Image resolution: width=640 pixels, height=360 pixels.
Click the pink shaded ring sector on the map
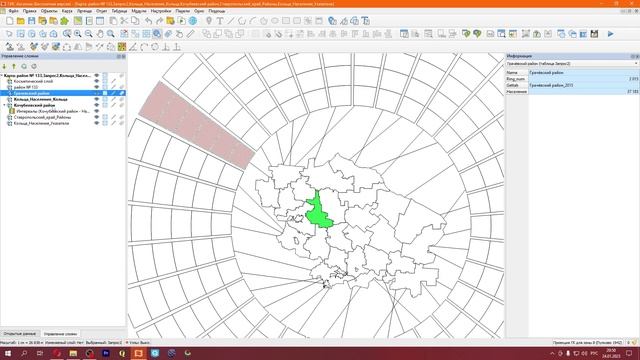click(196, 124)
